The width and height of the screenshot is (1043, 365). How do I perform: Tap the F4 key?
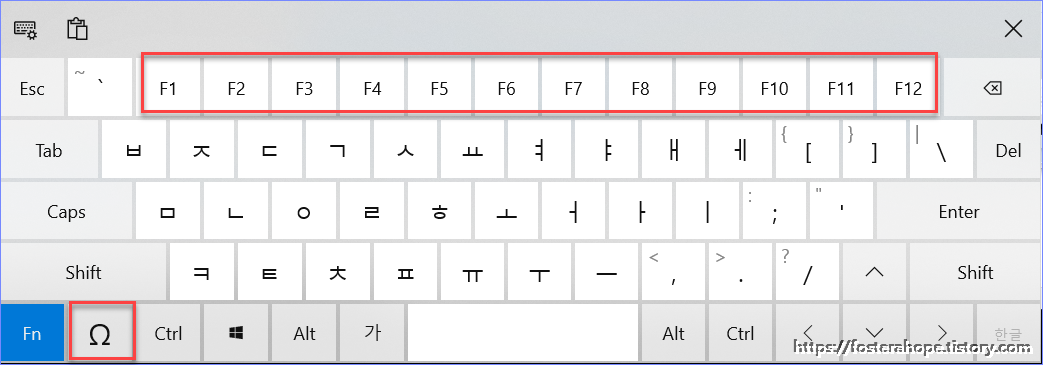tap(372, 88)
